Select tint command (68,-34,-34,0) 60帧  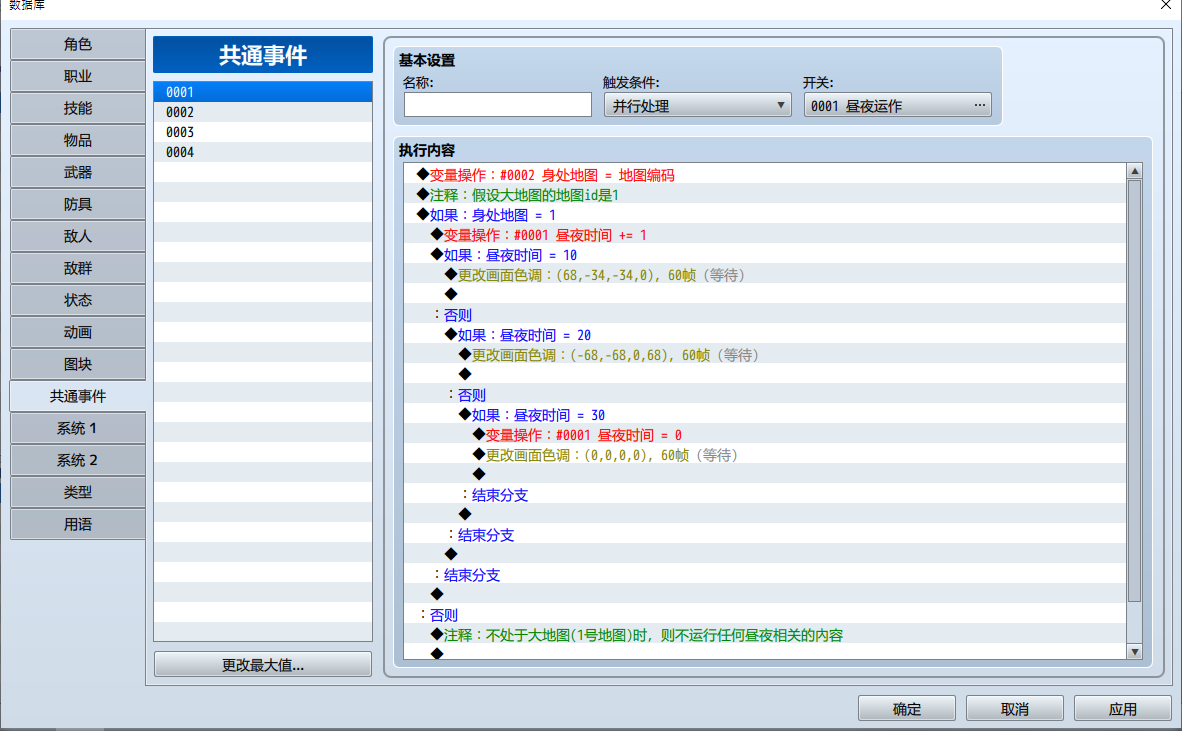pyautogui.click(x=764, y=275)
